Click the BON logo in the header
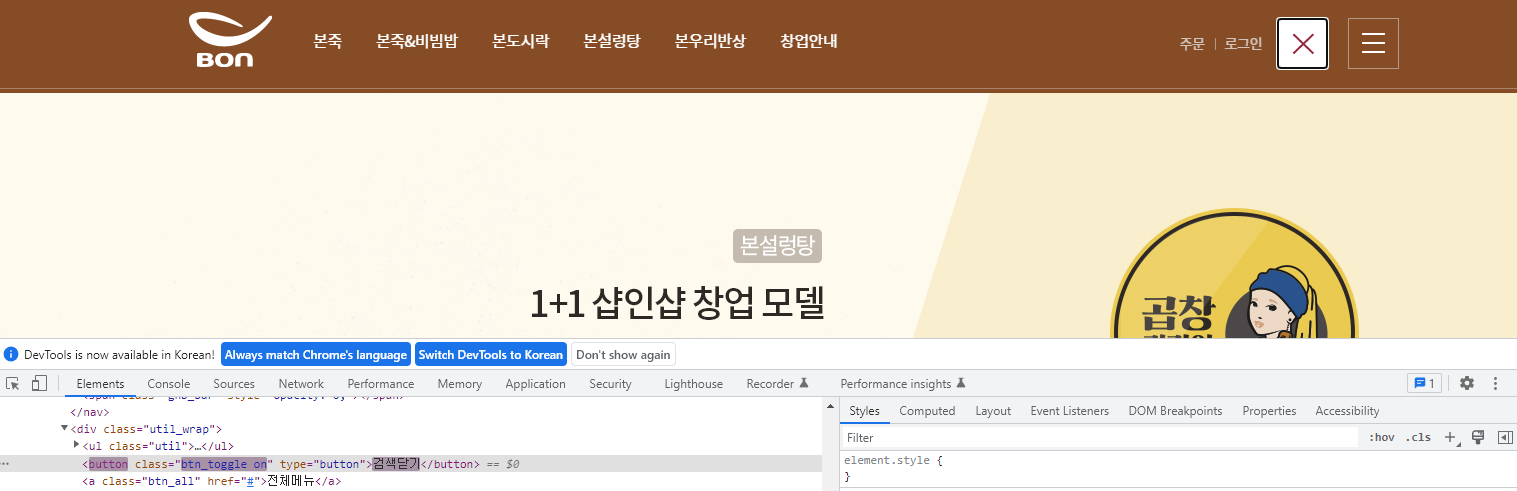Screen dimensions: 1517x491 (x=230, y=41)
